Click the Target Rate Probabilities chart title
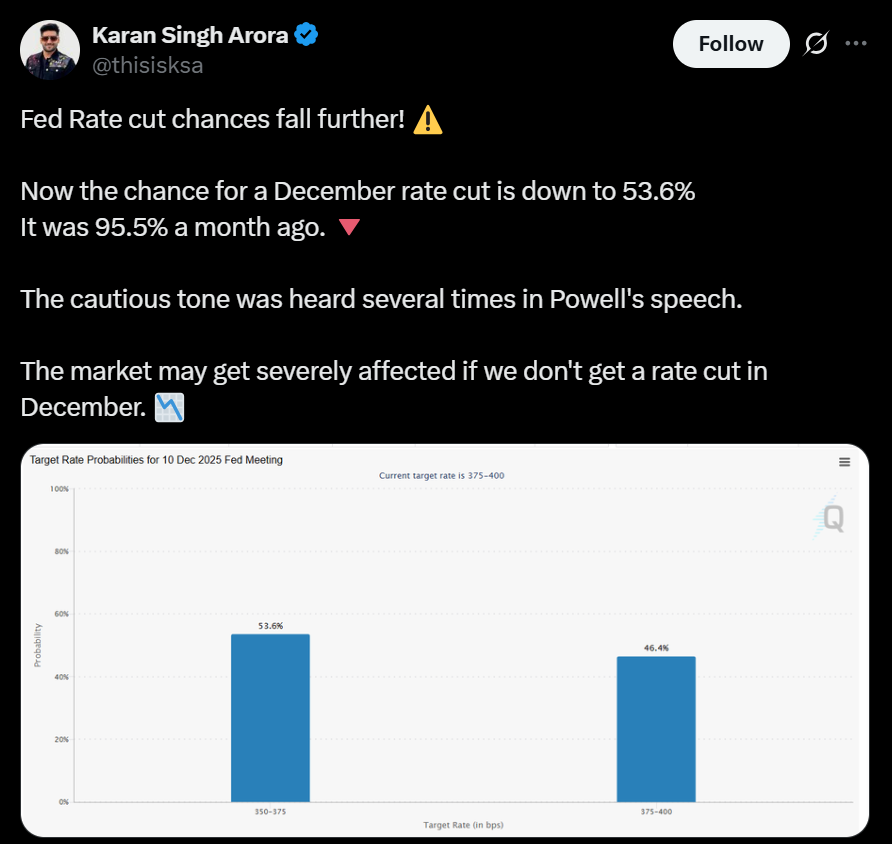Screen dimensions: 892x844 [x=156, y=460]
